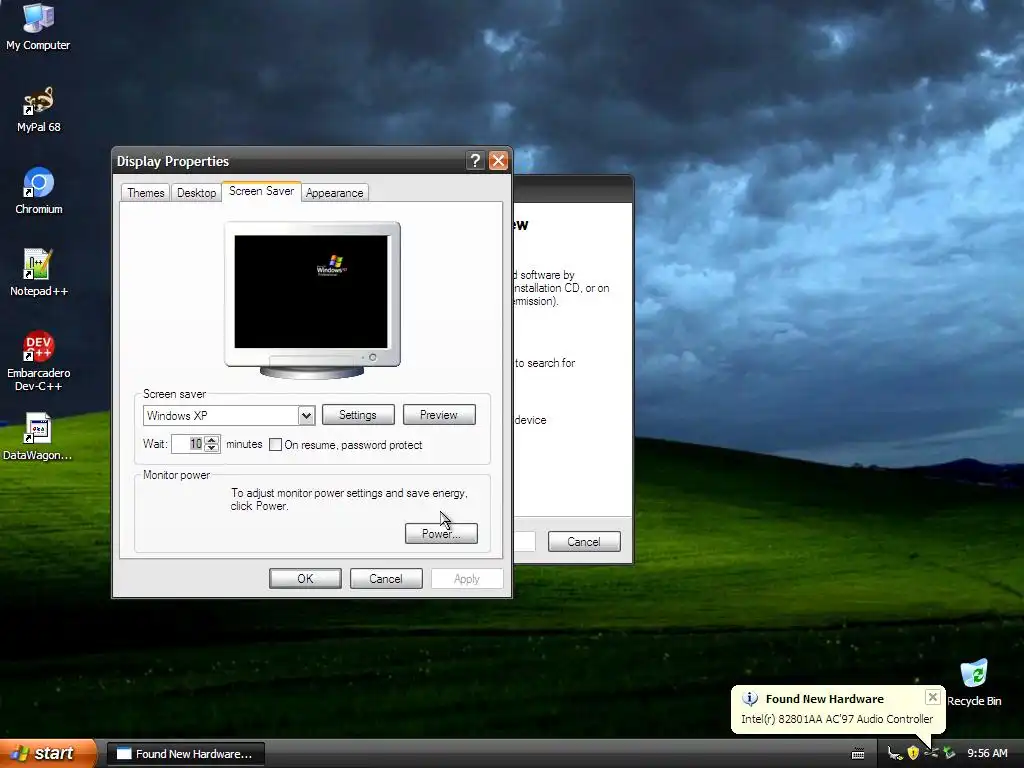Switch to the Themes tab
Image resolution: width=1024 pixels, height=768 pixels.
coord(146,193)
